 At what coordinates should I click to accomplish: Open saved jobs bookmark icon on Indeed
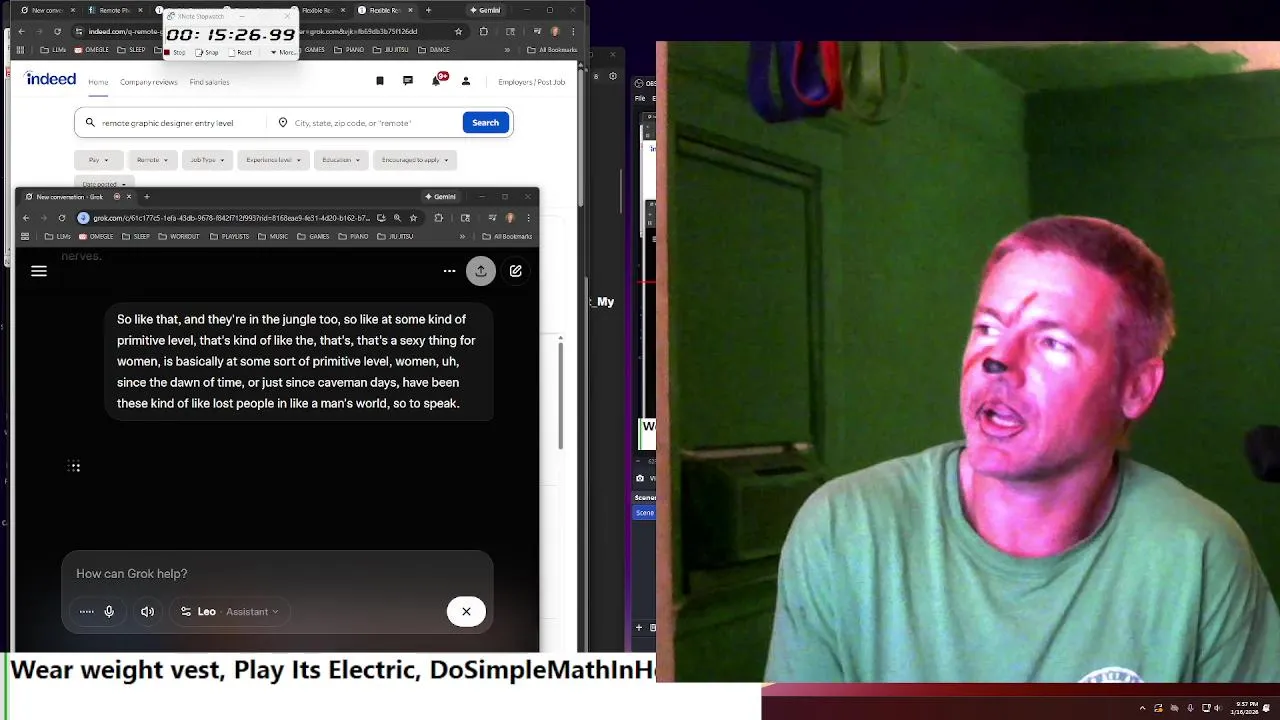pos(380,81)
